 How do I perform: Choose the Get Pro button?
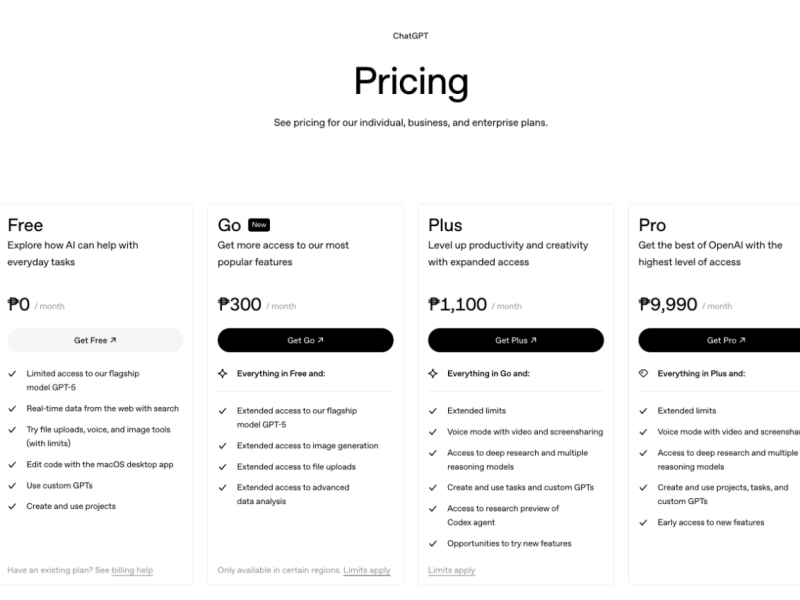[x=720, y=340]
